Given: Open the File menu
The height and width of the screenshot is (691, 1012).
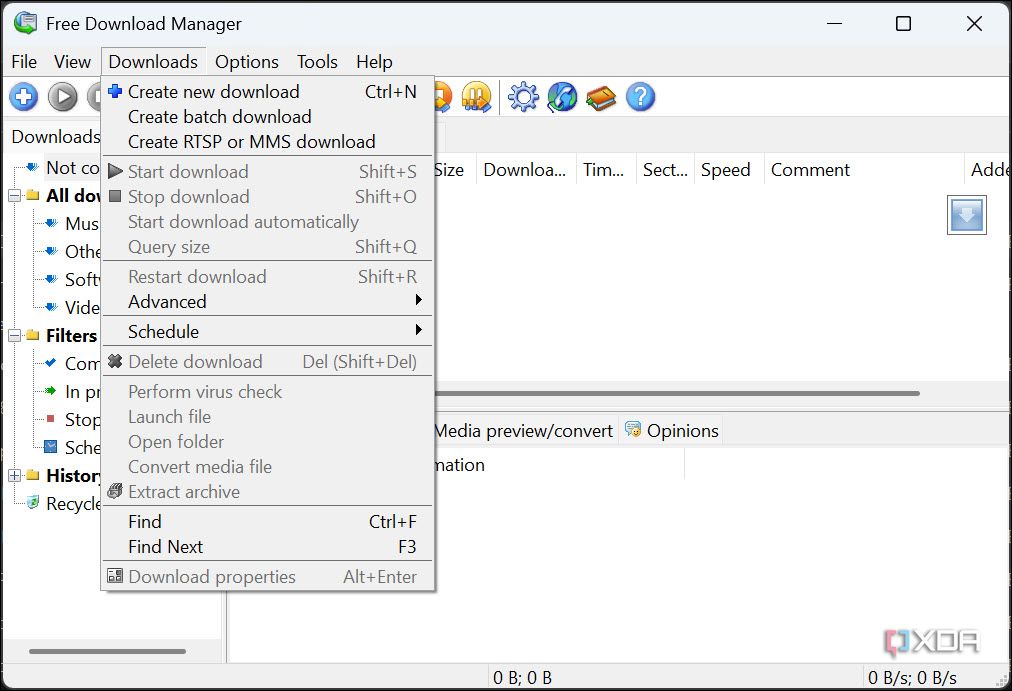Looking at the screenshot, I should coord(24,62).
